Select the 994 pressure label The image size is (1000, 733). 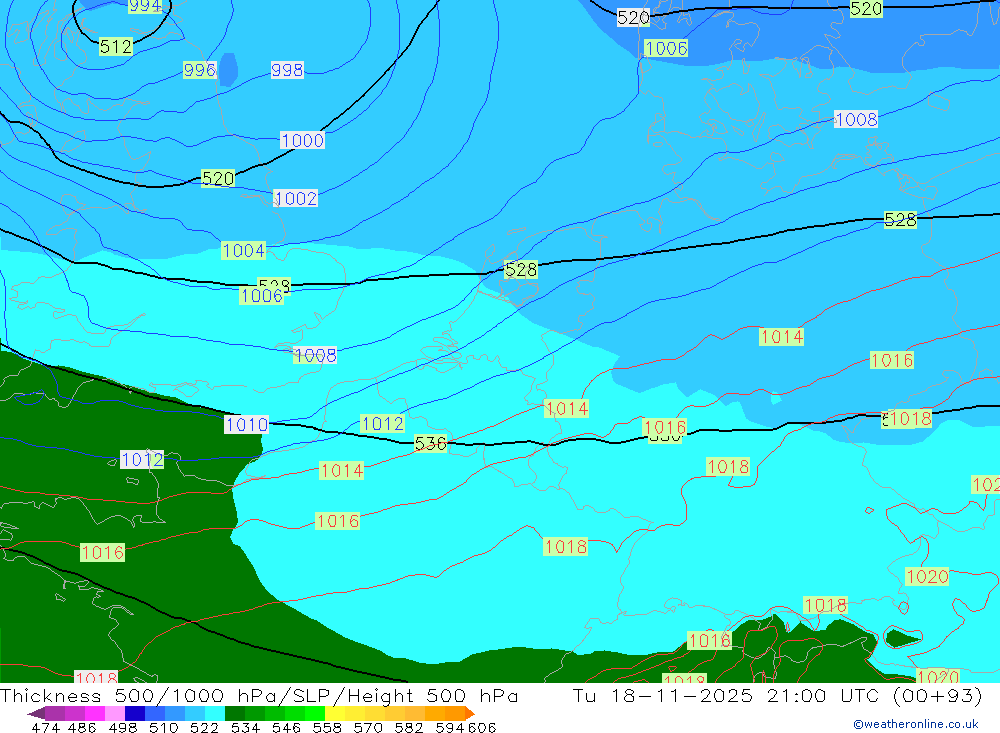pyautogui.click(x=145, y=6)
